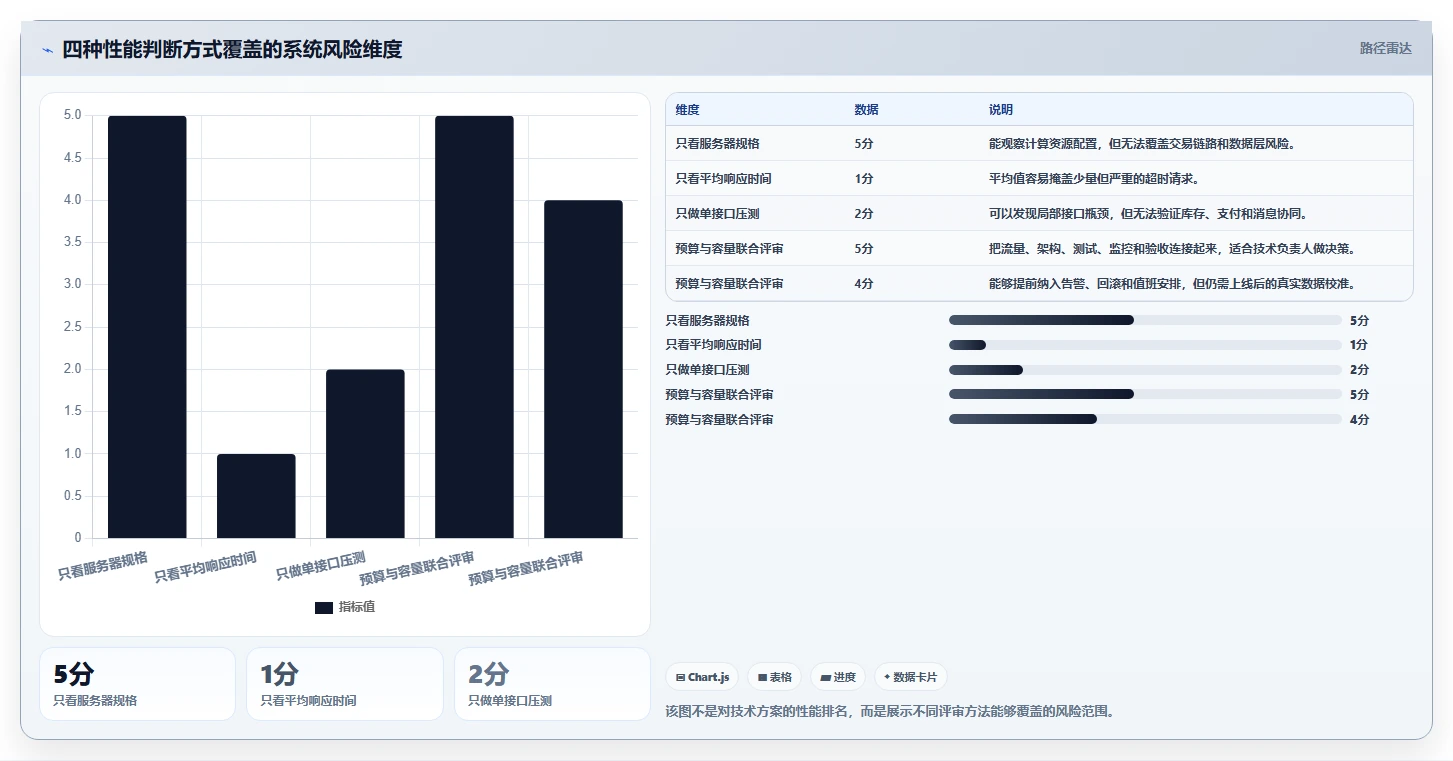1453x761 pixels.
Task: Click the table description starting 把流量、架构、测试
Action: [x=1172, y=249]
